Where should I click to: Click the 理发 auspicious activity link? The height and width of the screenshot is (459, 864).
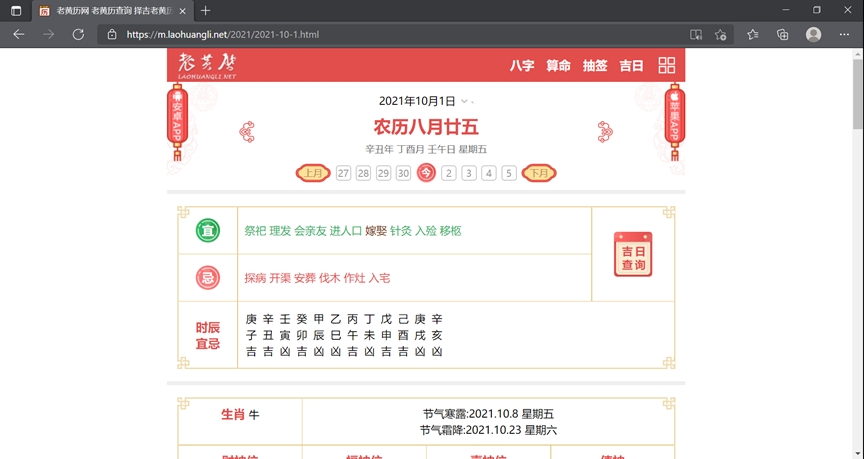(x=280, y=231)
